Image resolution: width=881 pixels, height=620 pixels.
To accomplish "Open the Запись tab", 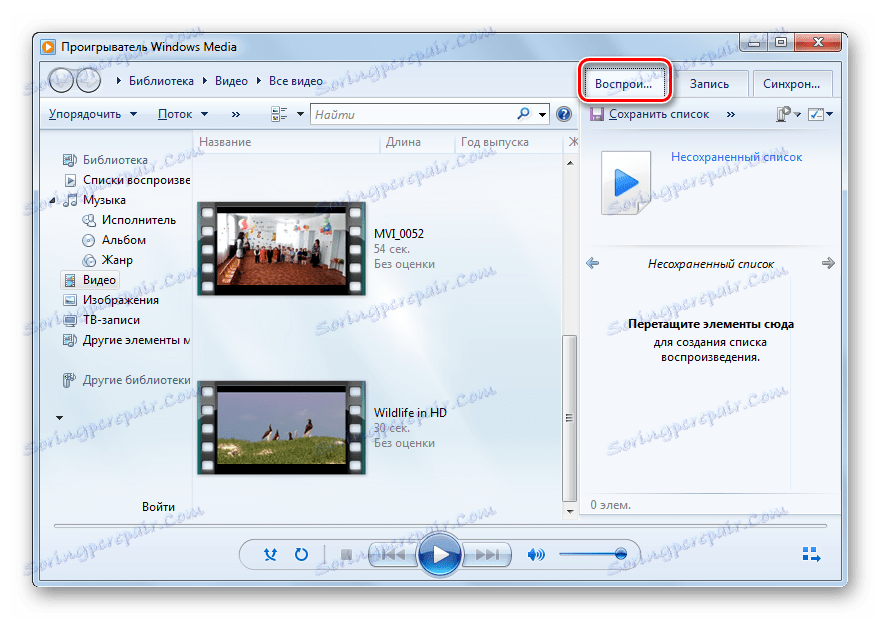I will [709, 84].
